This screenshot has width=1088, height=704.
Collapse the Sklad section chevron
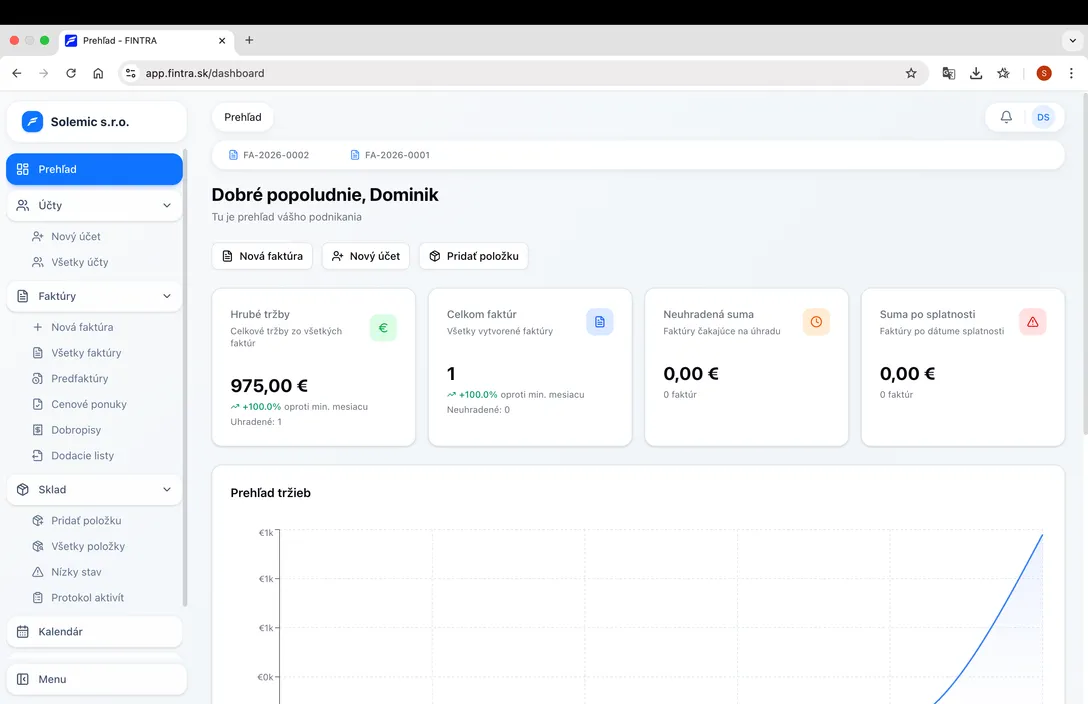pyautogui.click(x=168, y=489)
